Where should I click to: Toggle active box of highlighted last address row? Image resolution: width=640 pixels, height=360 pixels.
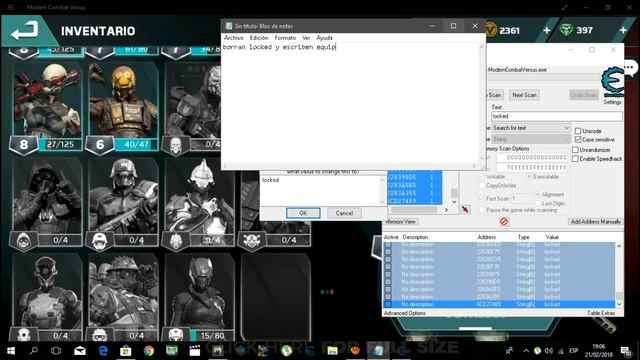click(x=388, y=304)
